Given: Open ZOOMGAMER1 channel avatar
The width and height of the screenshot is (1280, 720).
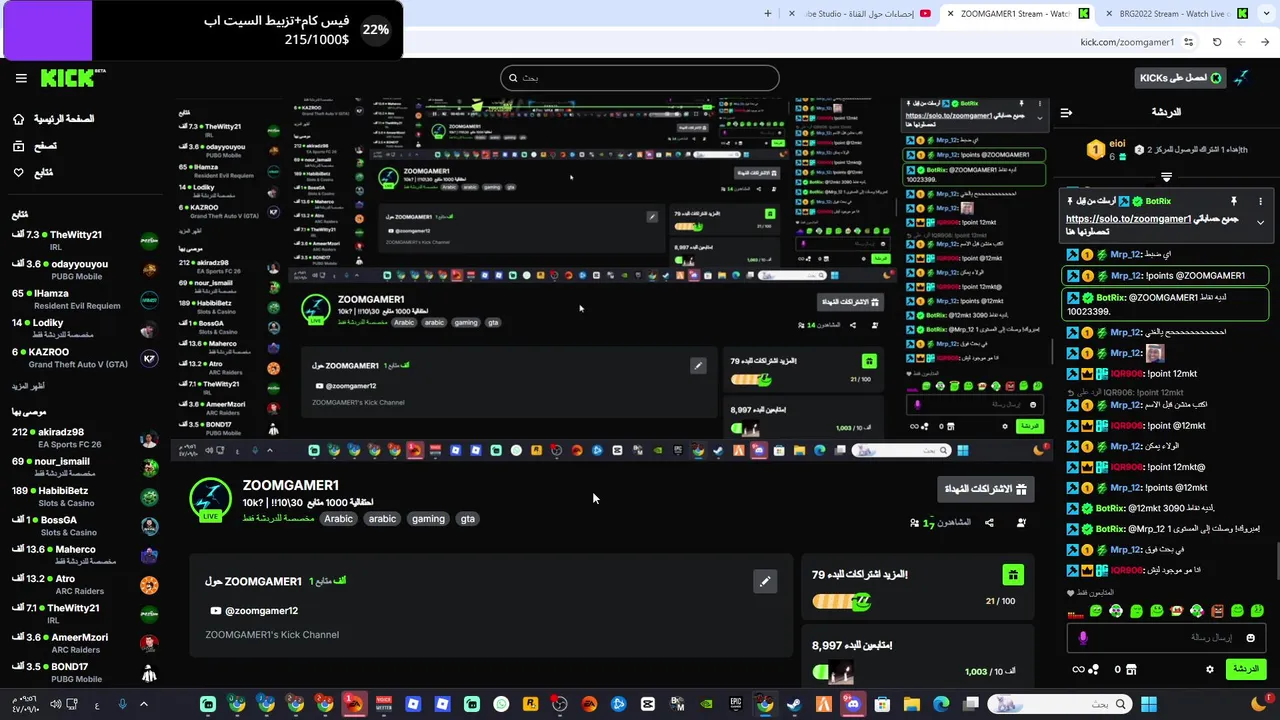Looking at the screenshot, I should click(x=210, y=500).
